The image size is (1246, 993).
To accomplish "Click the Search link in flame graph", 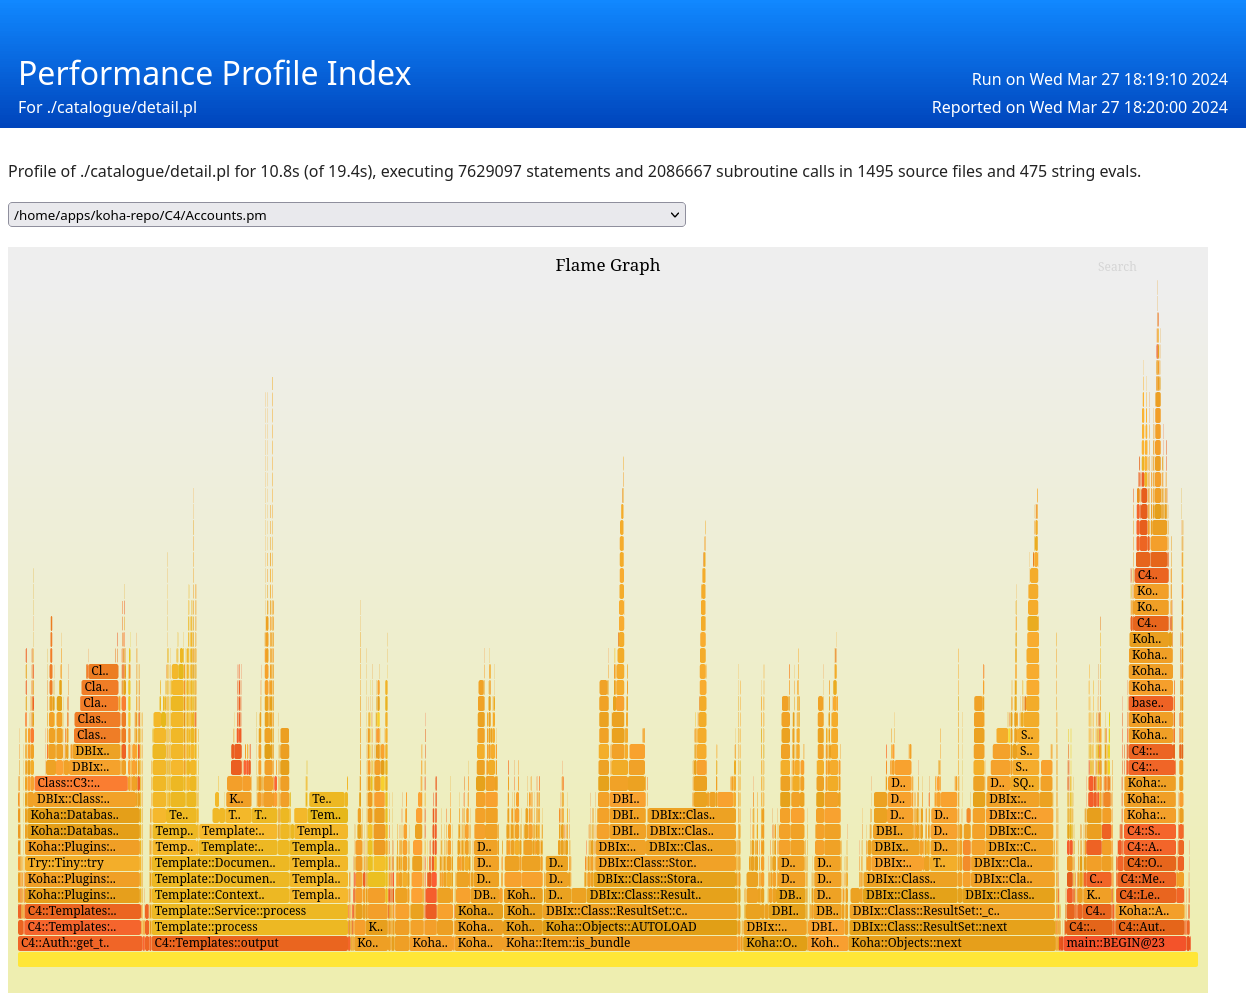I will pos(1116,267).
